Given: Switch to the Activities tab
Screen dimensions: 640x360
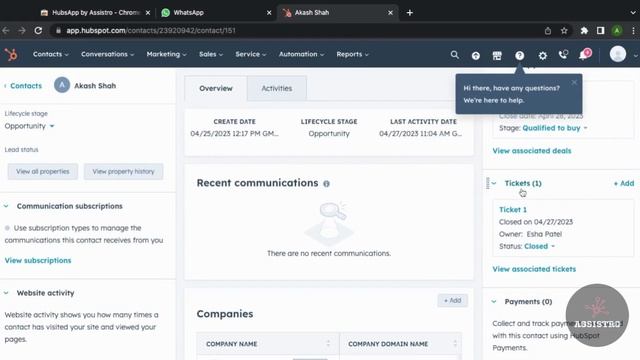Looking at the screenshot, I should [277, 88].
